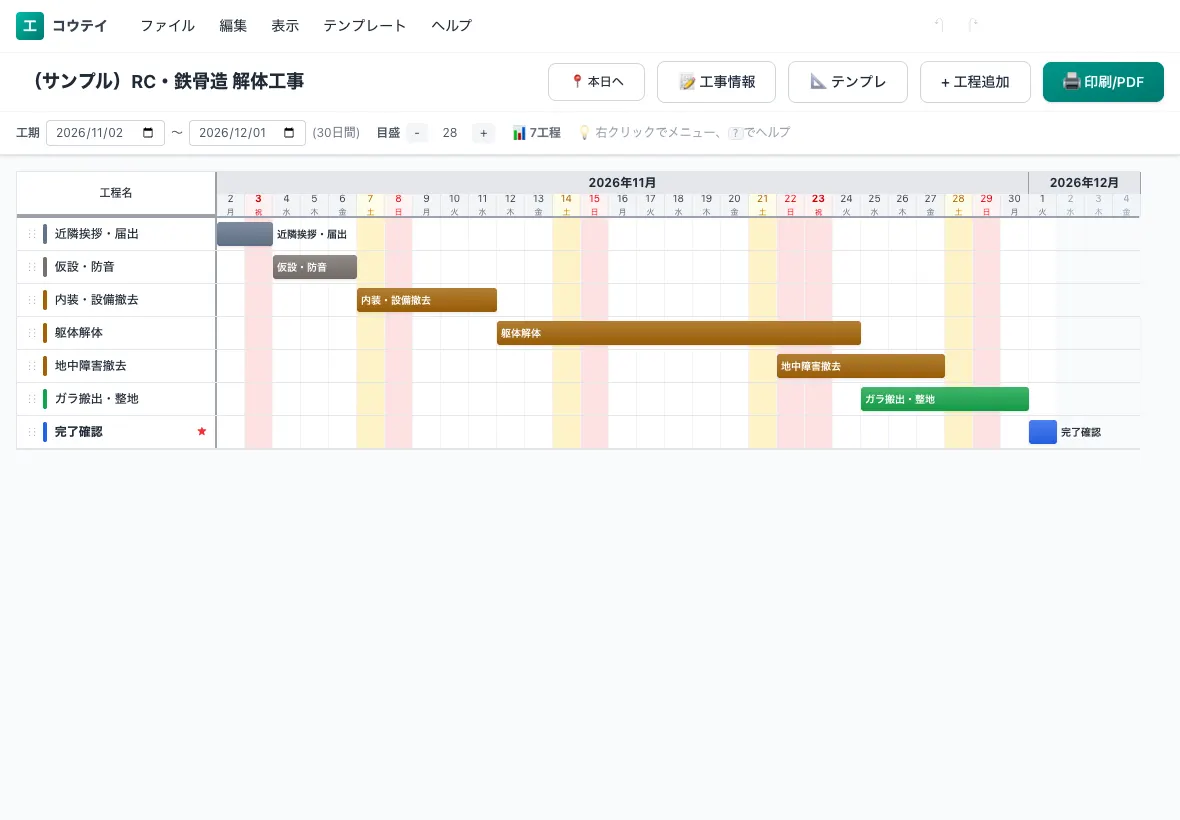
Task: Click the テンプレ button
Action: pos(847,81)
